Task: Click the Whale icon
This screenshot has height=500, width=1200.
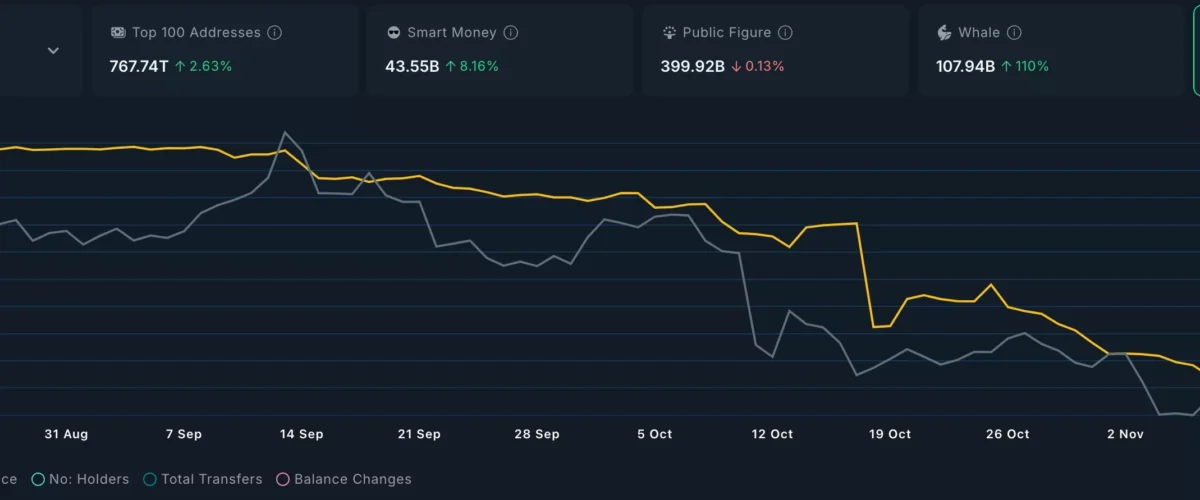Action: [944, 33]
